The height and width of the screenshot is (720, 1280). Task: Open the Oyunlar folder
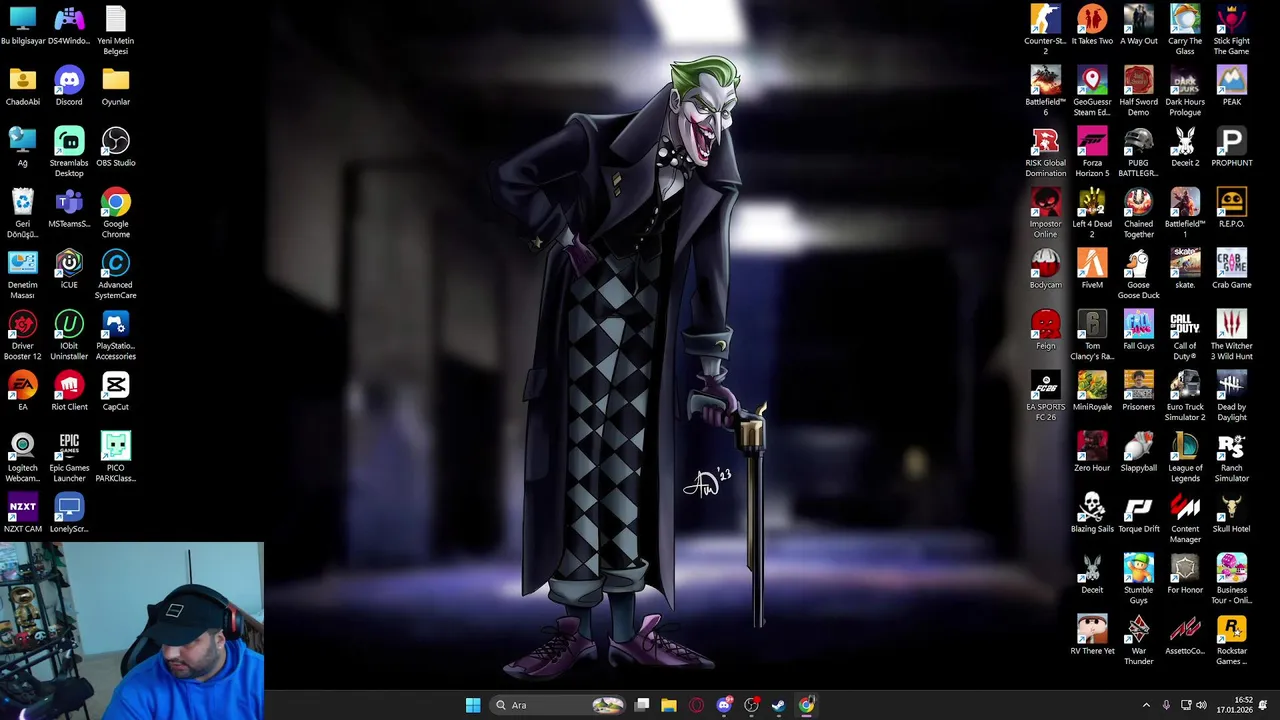click(115, 87)
